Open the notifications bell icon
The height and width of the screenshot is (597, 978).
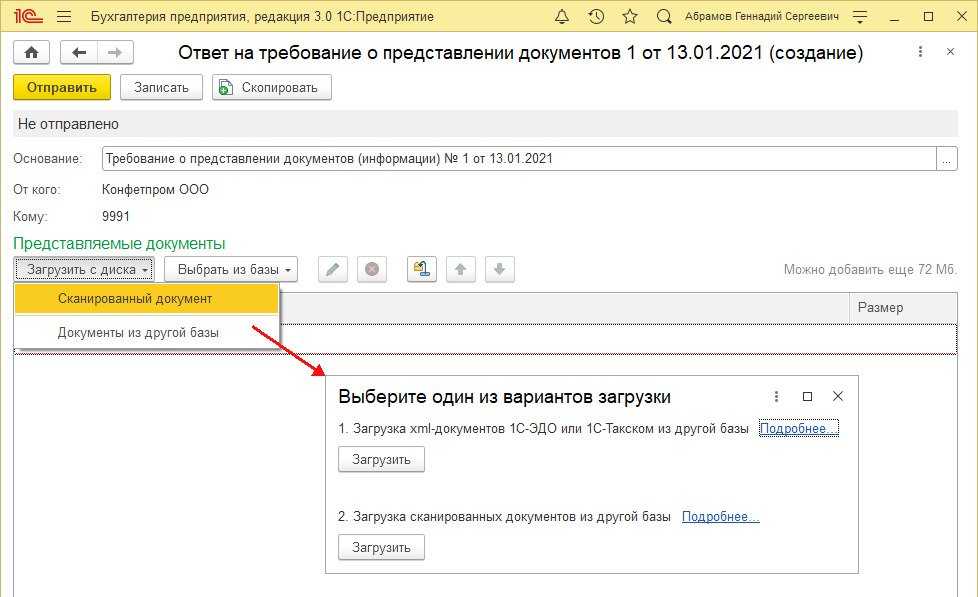(562, 17)
